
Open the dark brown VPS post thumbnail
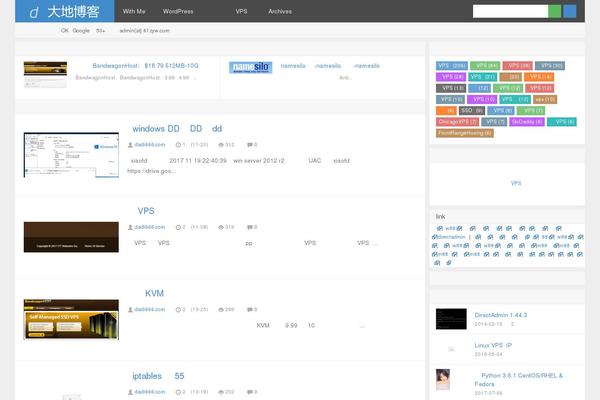pyautogui.click(x=71, y=237)
